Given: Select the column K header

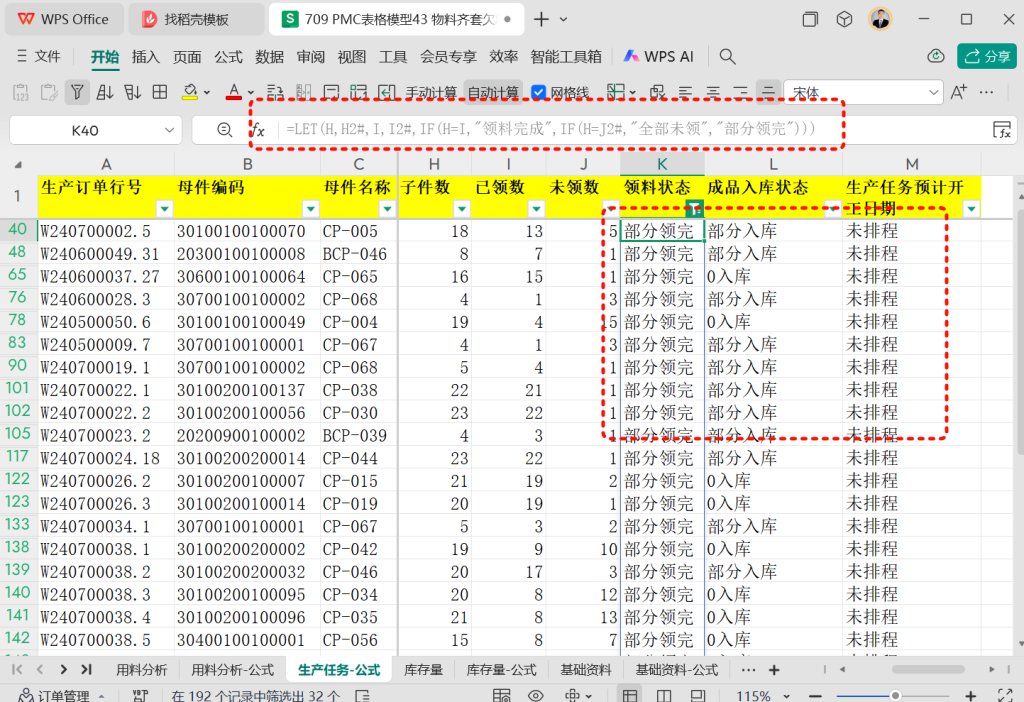Looking at the screenshot, I should (662, 164).
